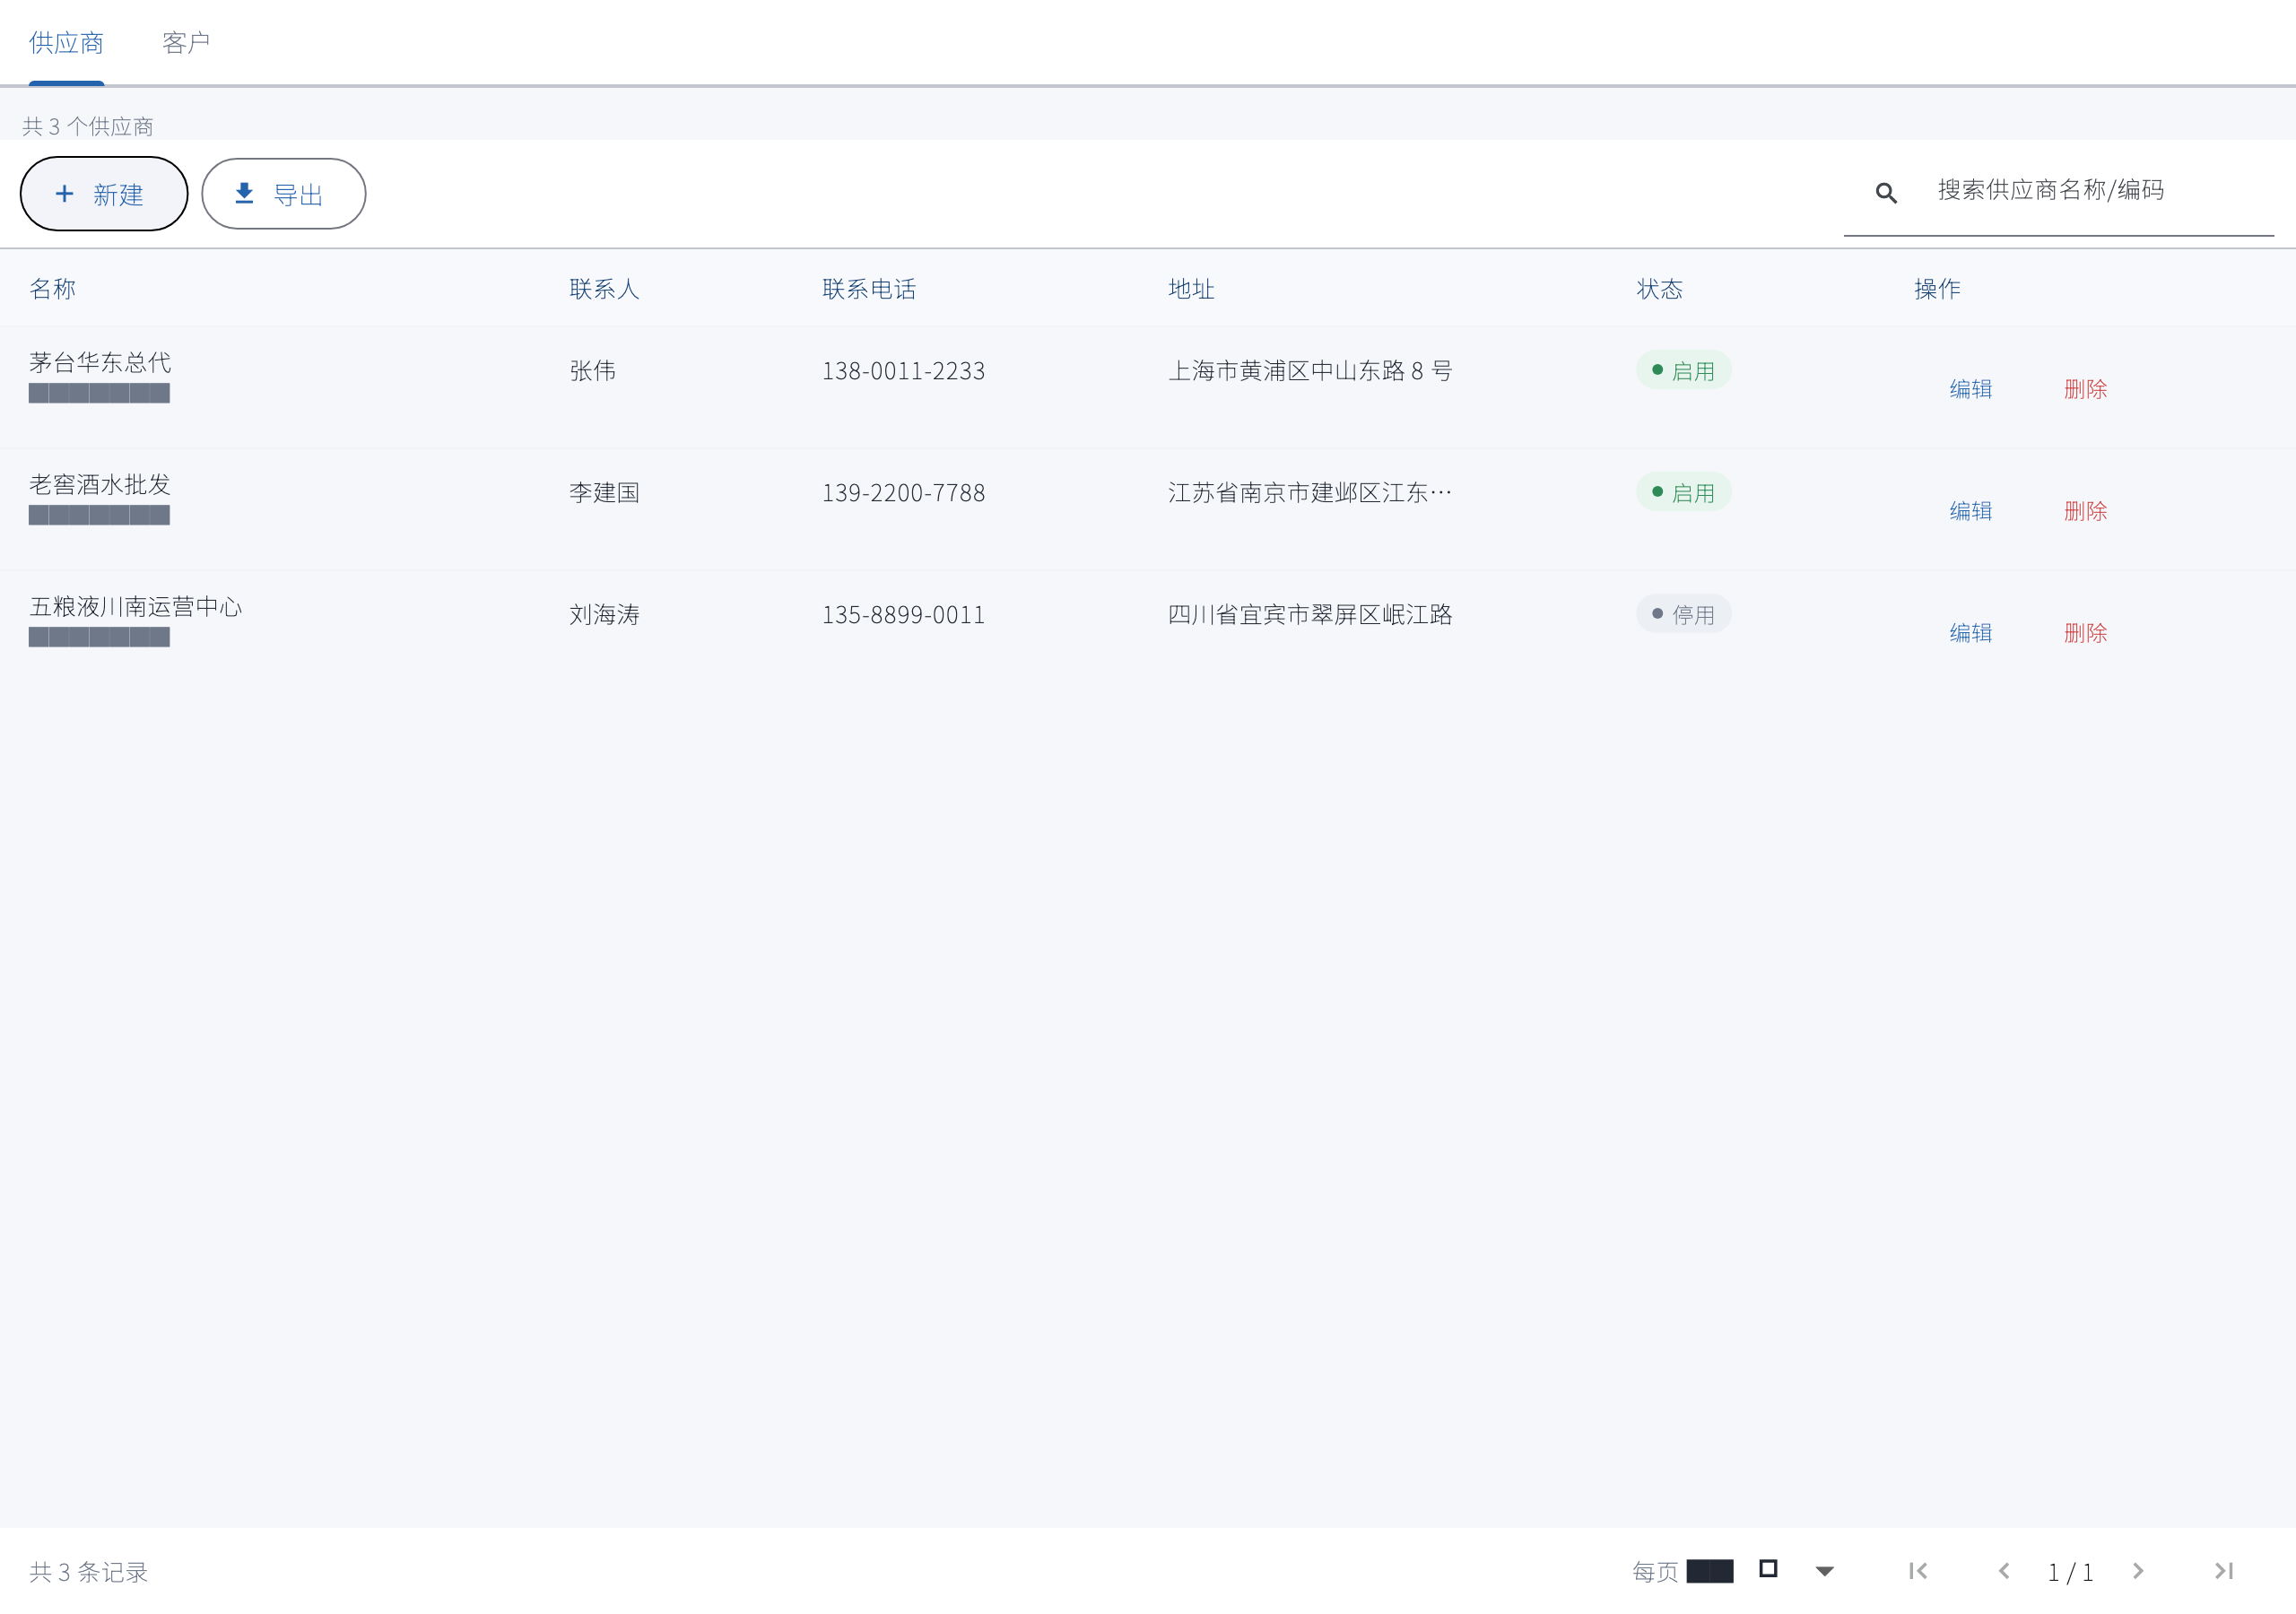Delete the 五粮液川南运营中心 supplier
This screenshot has width=2296, height=1614.
2085,633
